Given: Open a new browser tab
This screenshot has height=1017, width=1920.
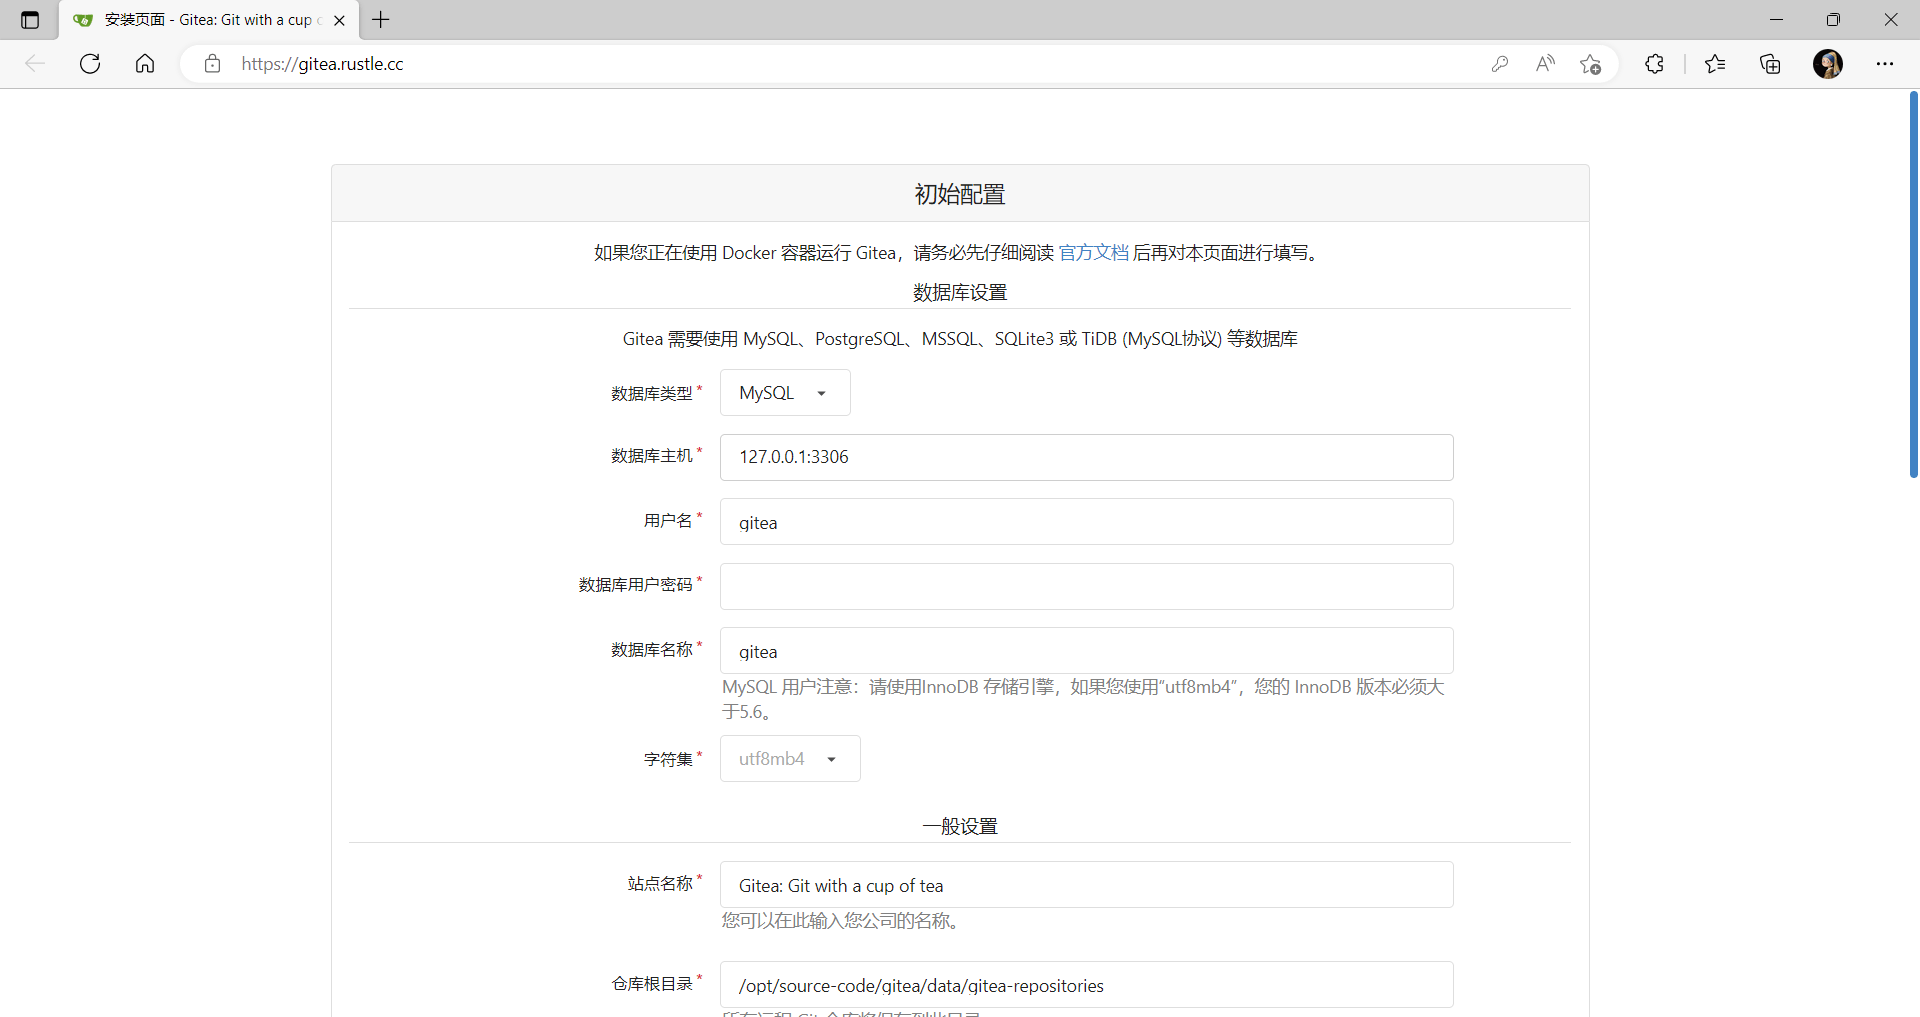Looking at the screenshot, I should tap(381, 20).
